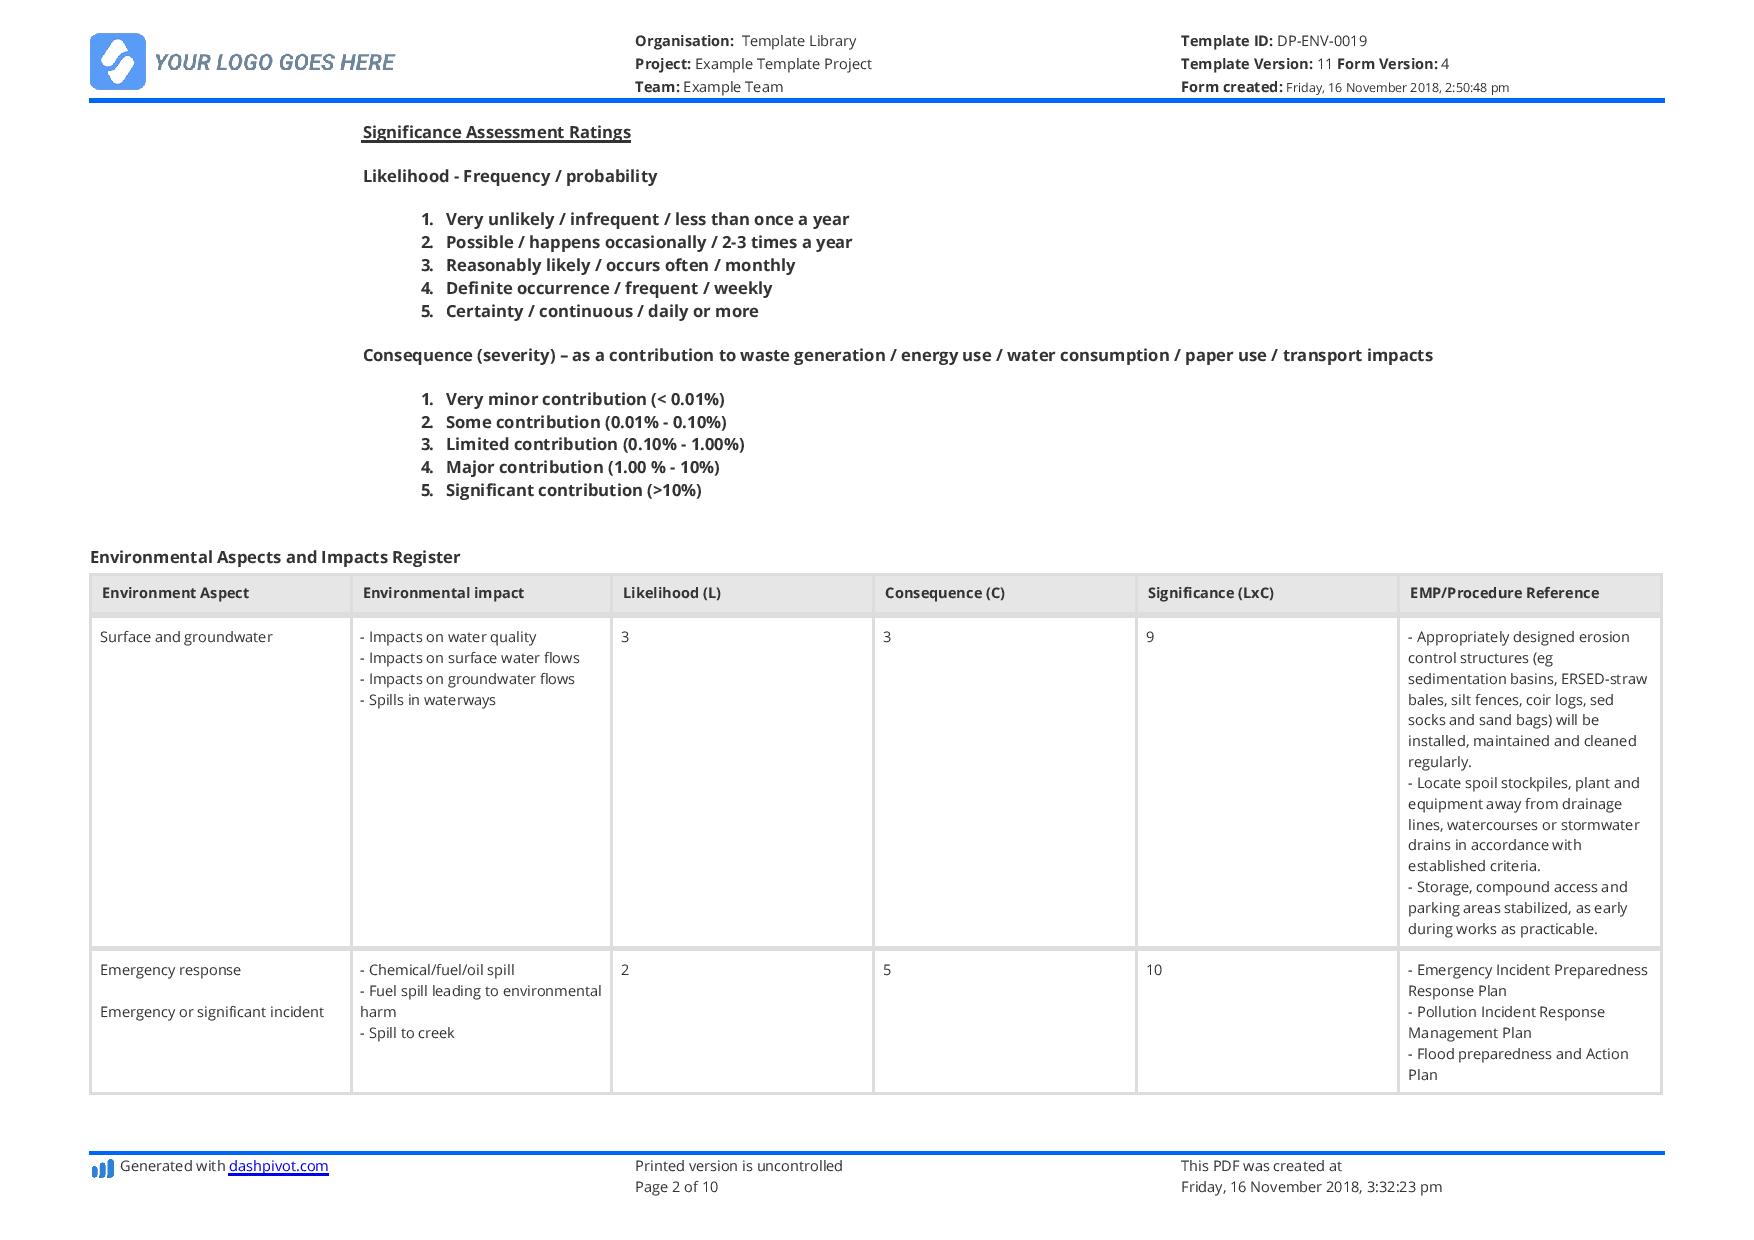Select the Template ID DP-ENV-0019 text

(1273, 42)
